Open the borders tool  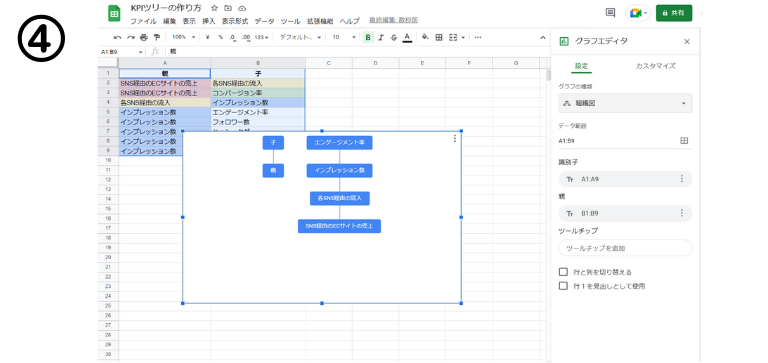point(439,37)
